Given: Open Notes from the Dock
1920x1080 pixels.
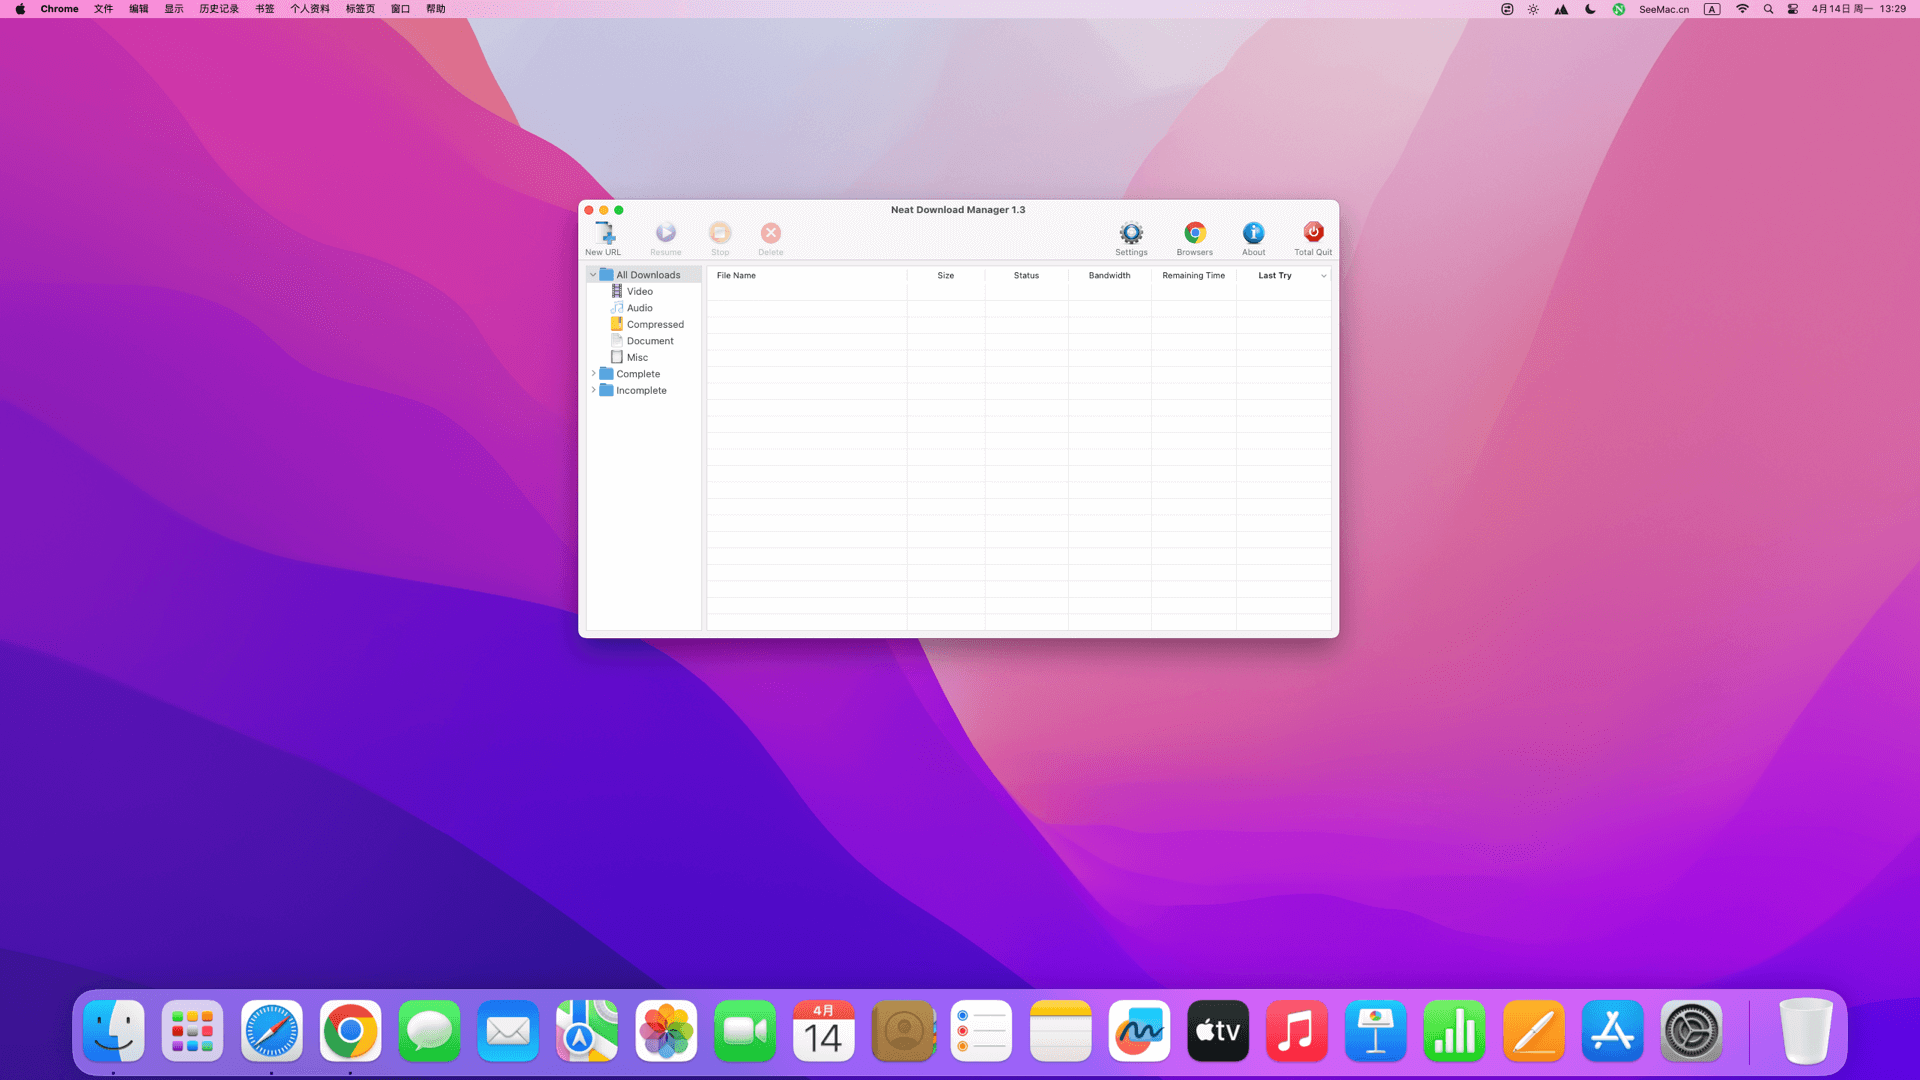Looking at the screenshot, I should pos(1060,1031).
